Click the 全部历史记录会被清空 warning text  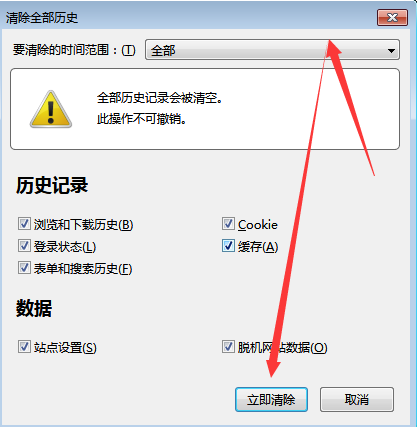point(160,98)
